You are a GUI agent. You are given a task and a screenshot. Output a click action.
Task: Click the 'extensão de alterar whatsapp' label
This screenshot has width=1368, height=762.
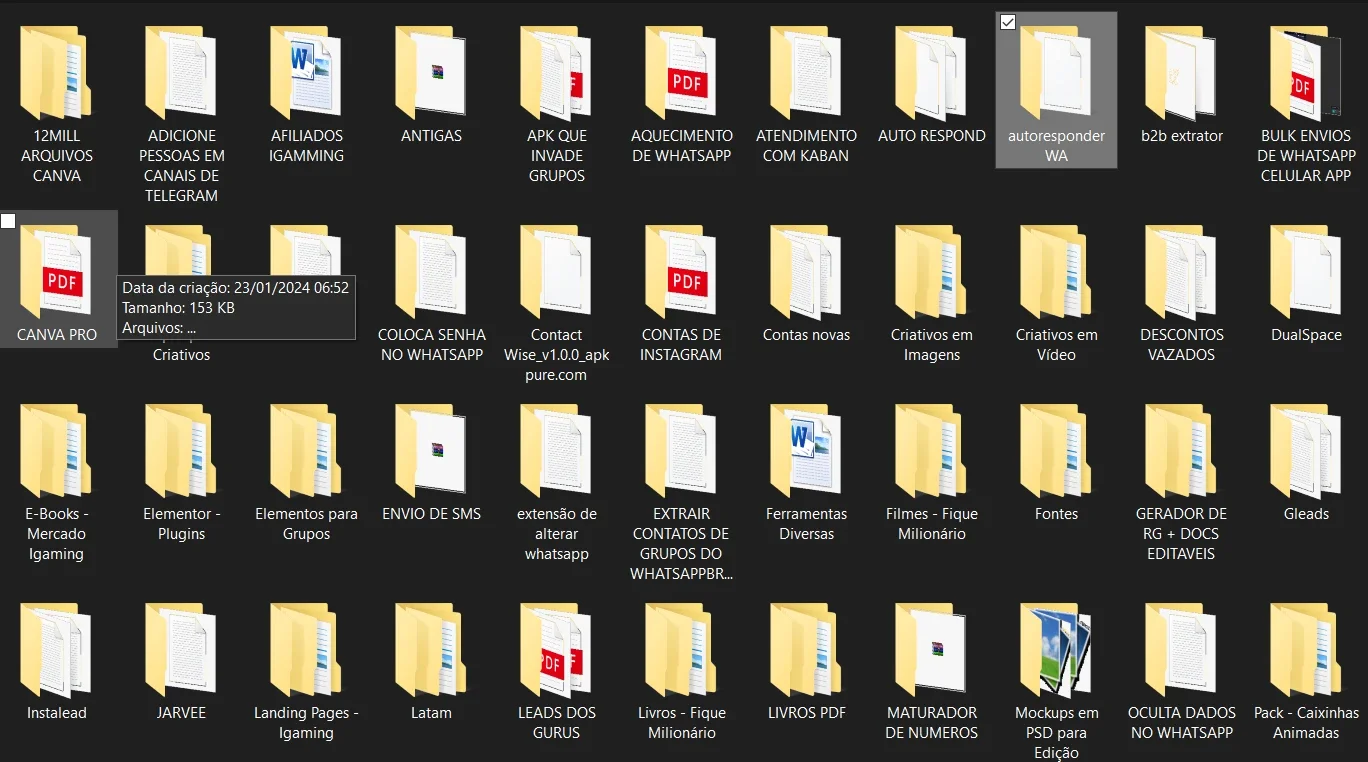pyautogui.click(x=556, y=534)
